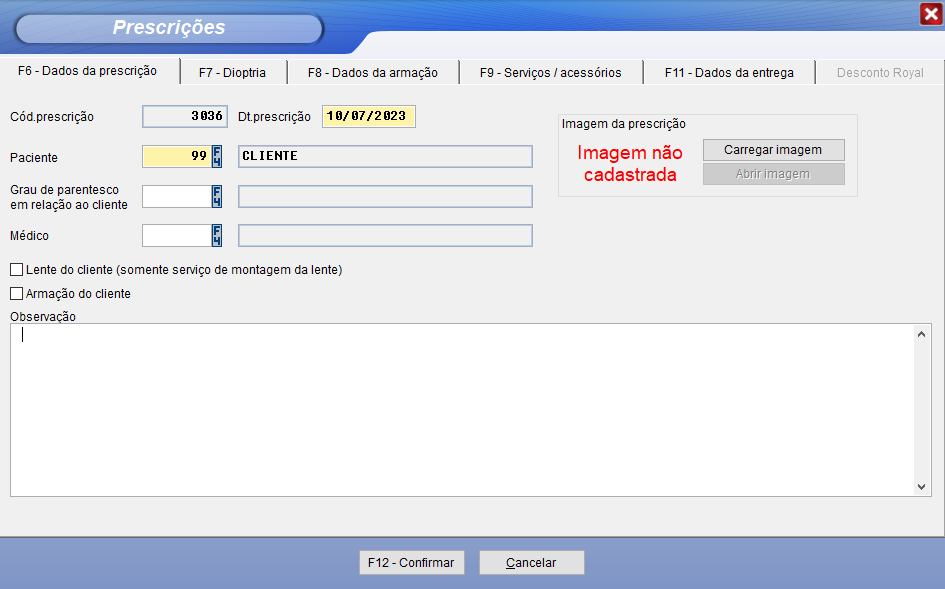Viewport: 945px width, 589px height.
Task: Open the F4 lookup for Grau de parentesco
Action: [217, 196]
